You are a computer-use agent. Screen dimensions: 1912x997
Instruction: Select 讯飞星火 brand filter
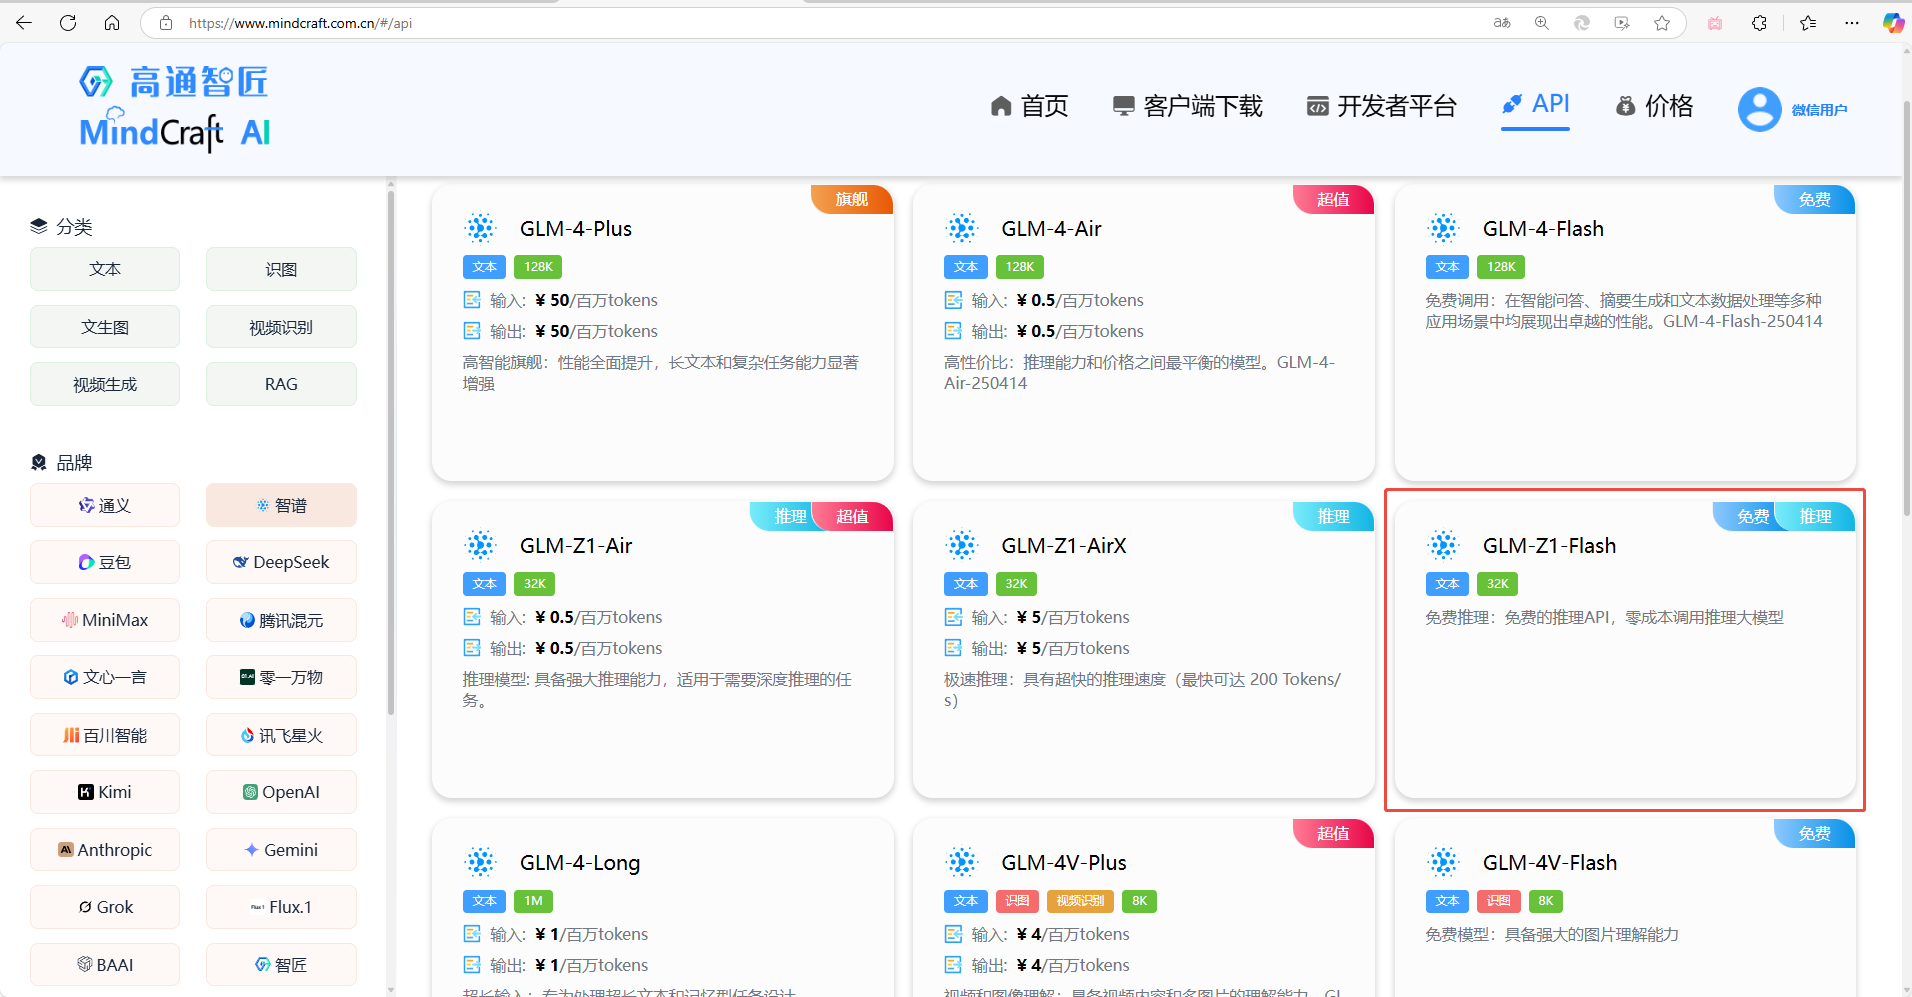click(281, 735)
